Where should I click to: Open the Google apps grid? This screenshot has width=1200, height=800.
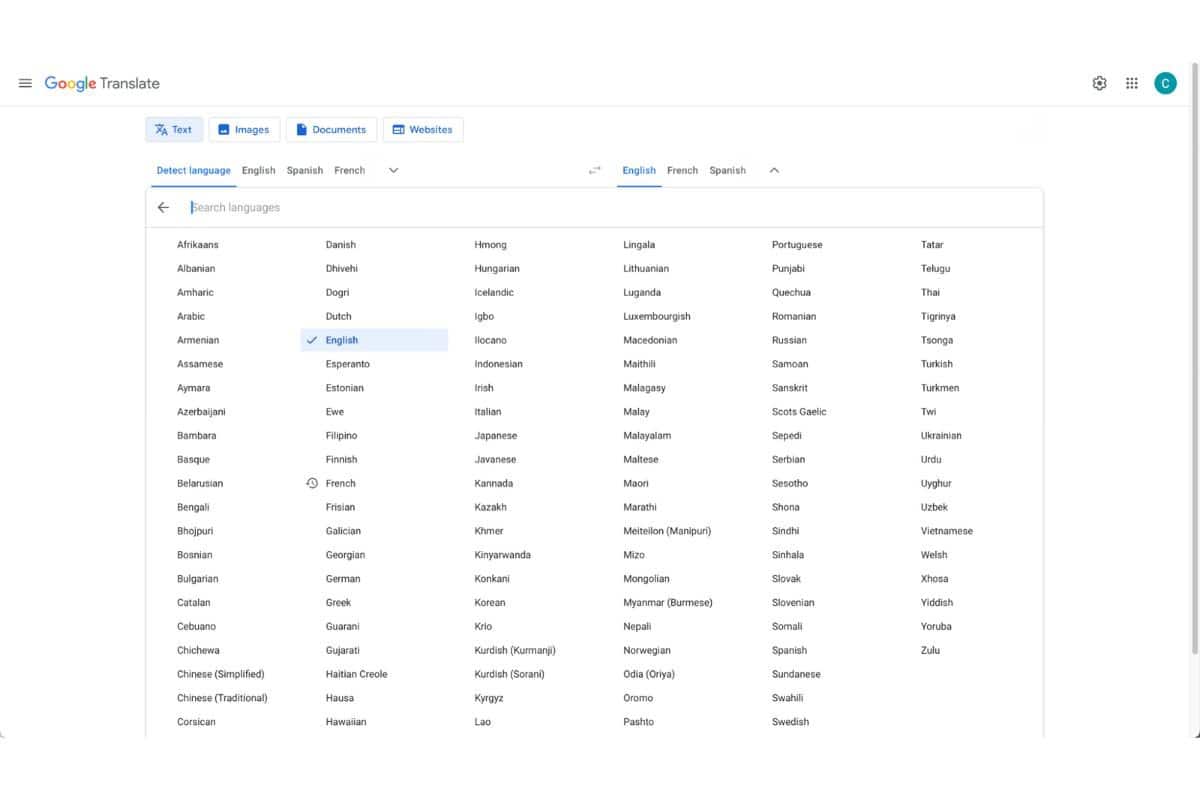pyautogui.click(x=1132, y=83)
